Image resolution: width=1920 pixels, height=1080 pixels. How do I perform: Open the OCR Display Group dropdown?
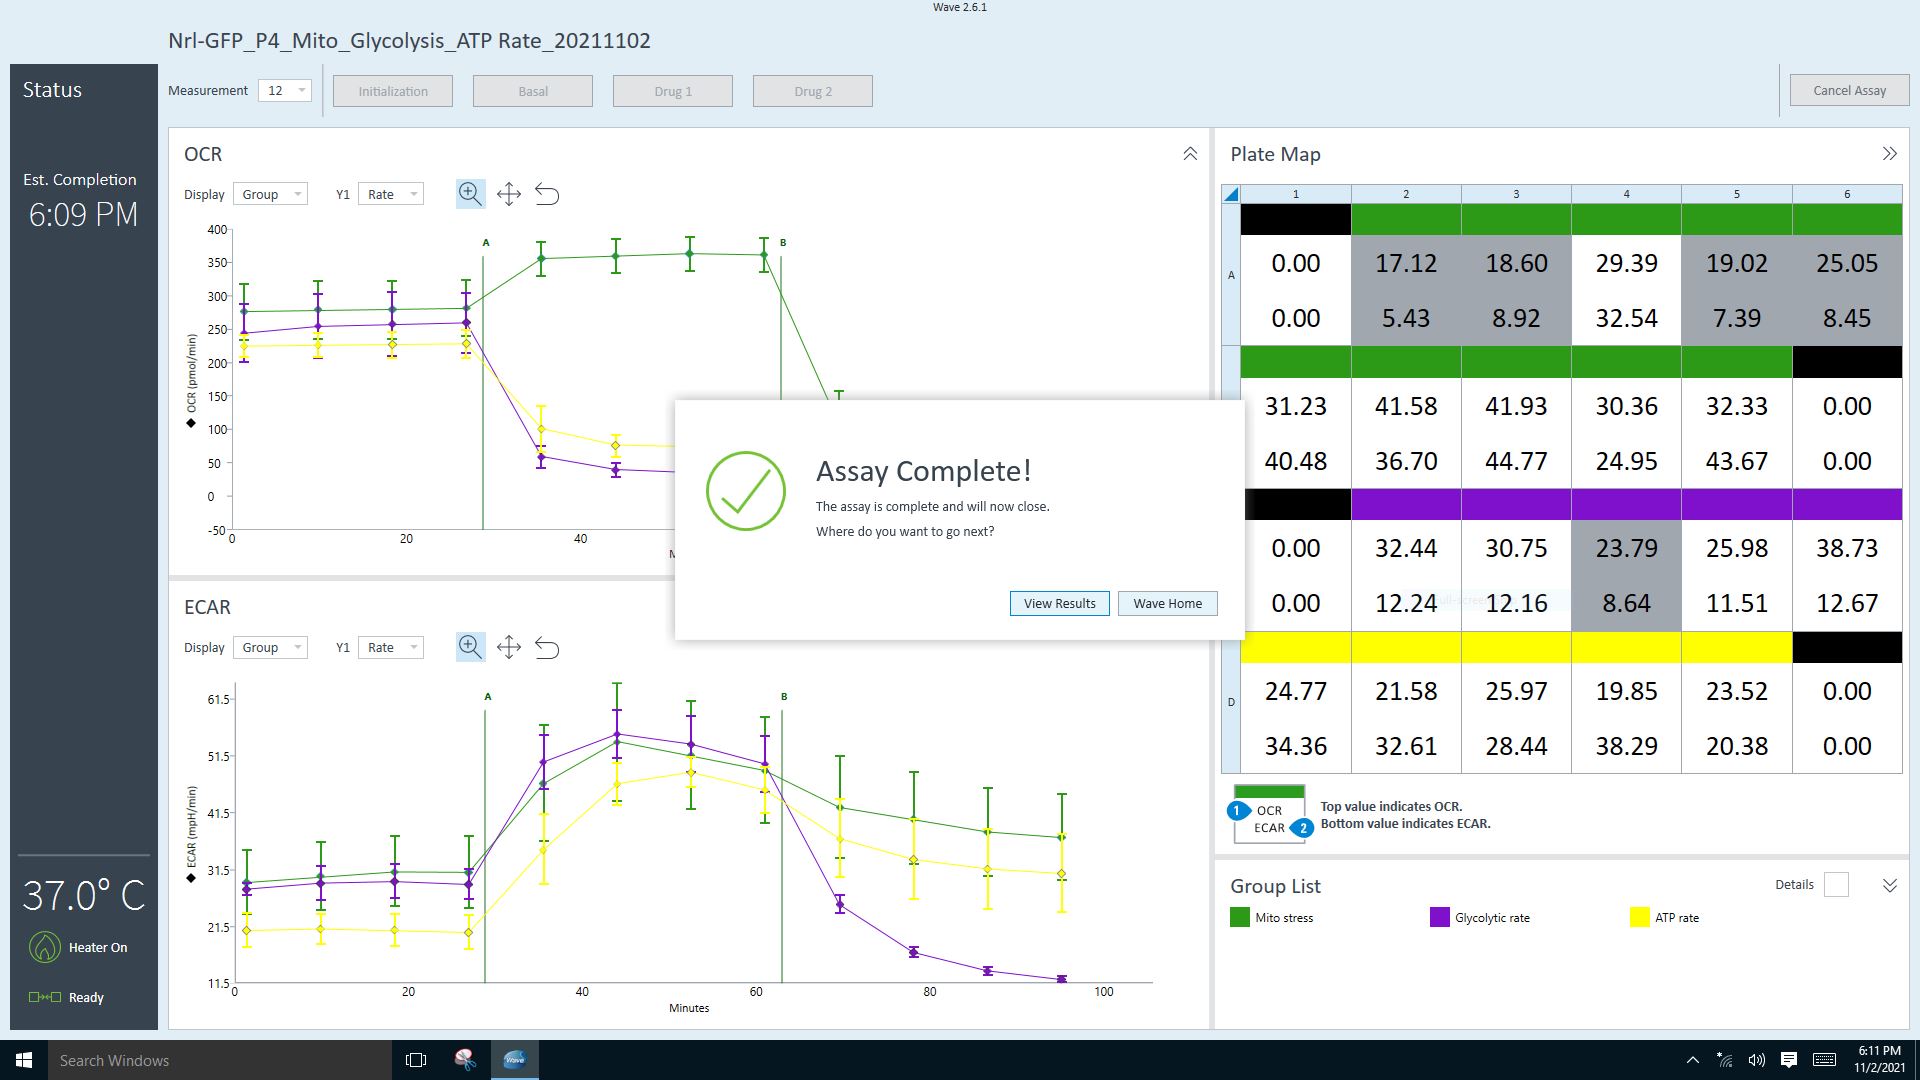(x=270, y=194)
